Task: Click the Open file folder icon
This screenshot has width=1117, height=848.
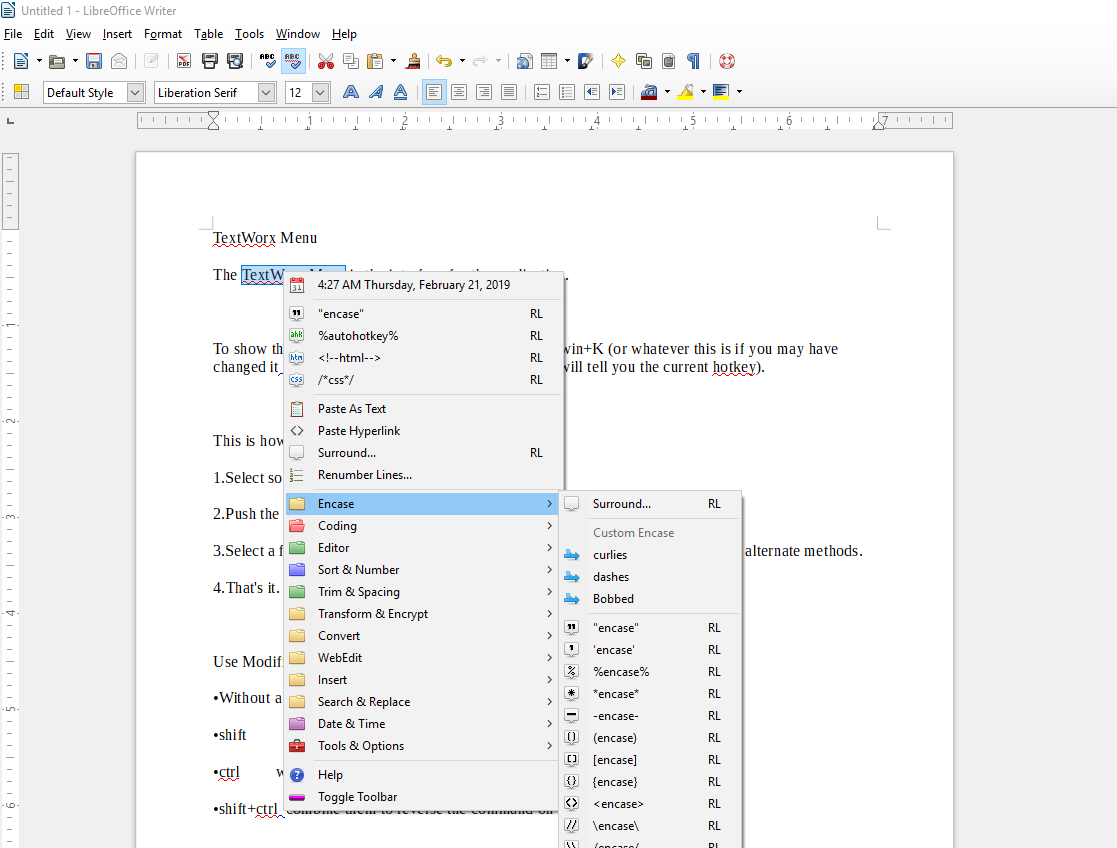Action: point(57,61)
